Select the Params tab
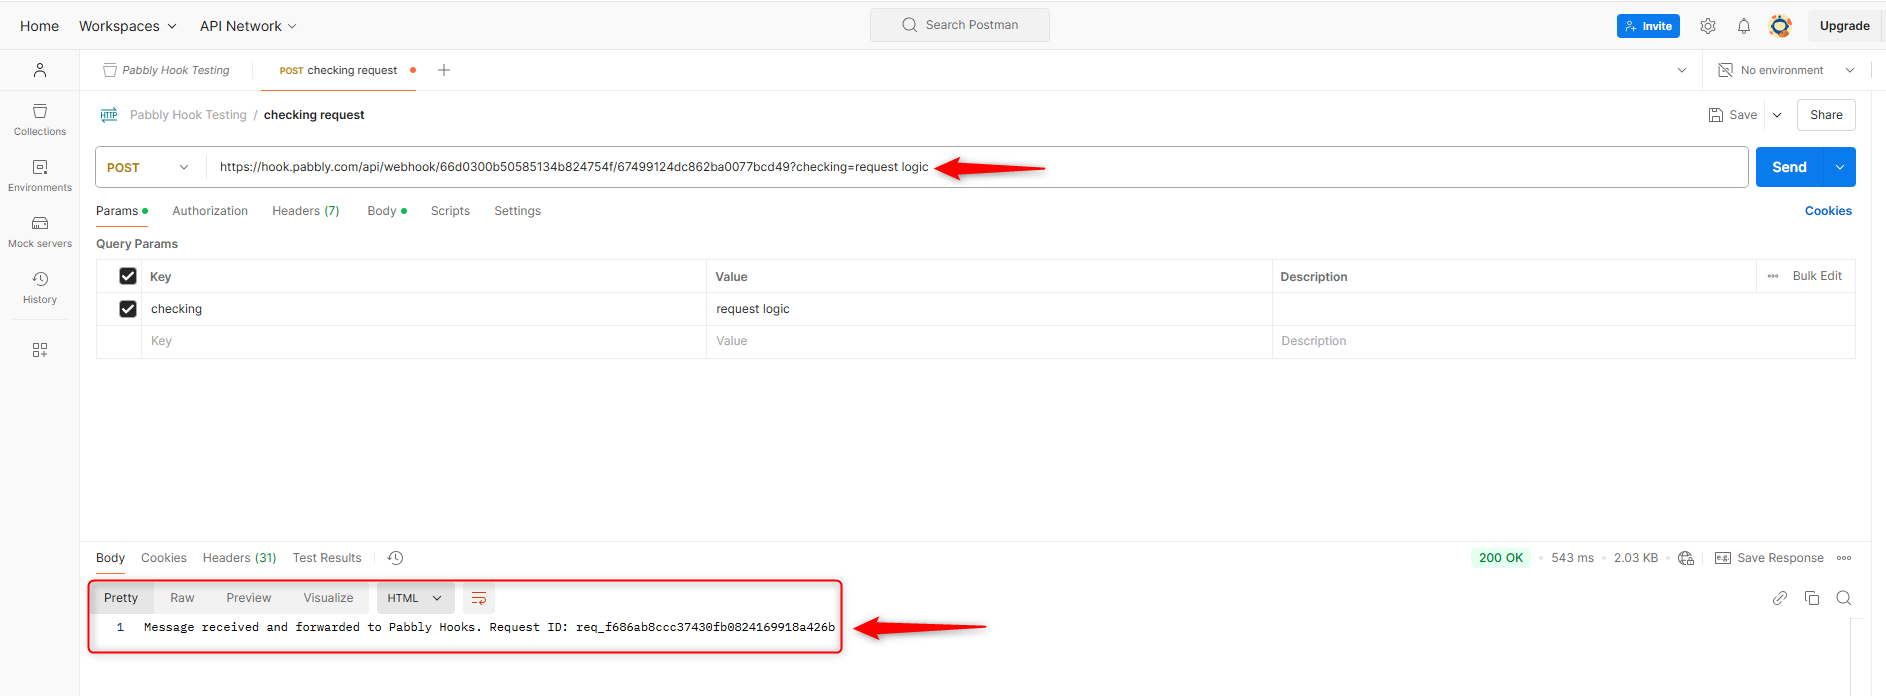The image size is (1886, 696). (122, 211)
